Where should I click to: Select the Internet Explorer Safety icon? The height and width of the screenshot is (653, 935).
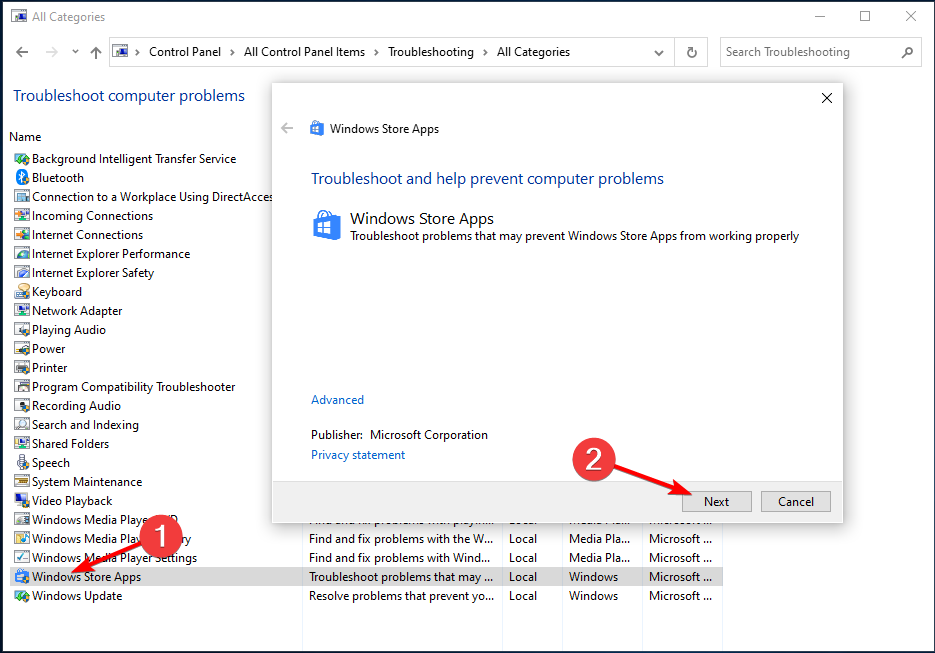22,273
